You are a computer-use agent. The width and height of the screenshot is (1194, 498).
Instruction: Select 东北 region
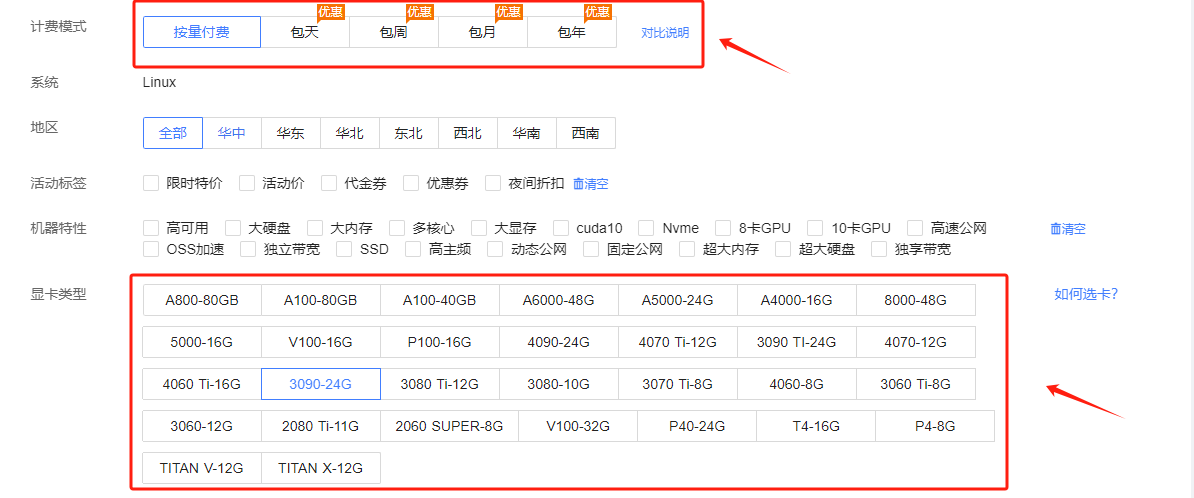[409, 133]
